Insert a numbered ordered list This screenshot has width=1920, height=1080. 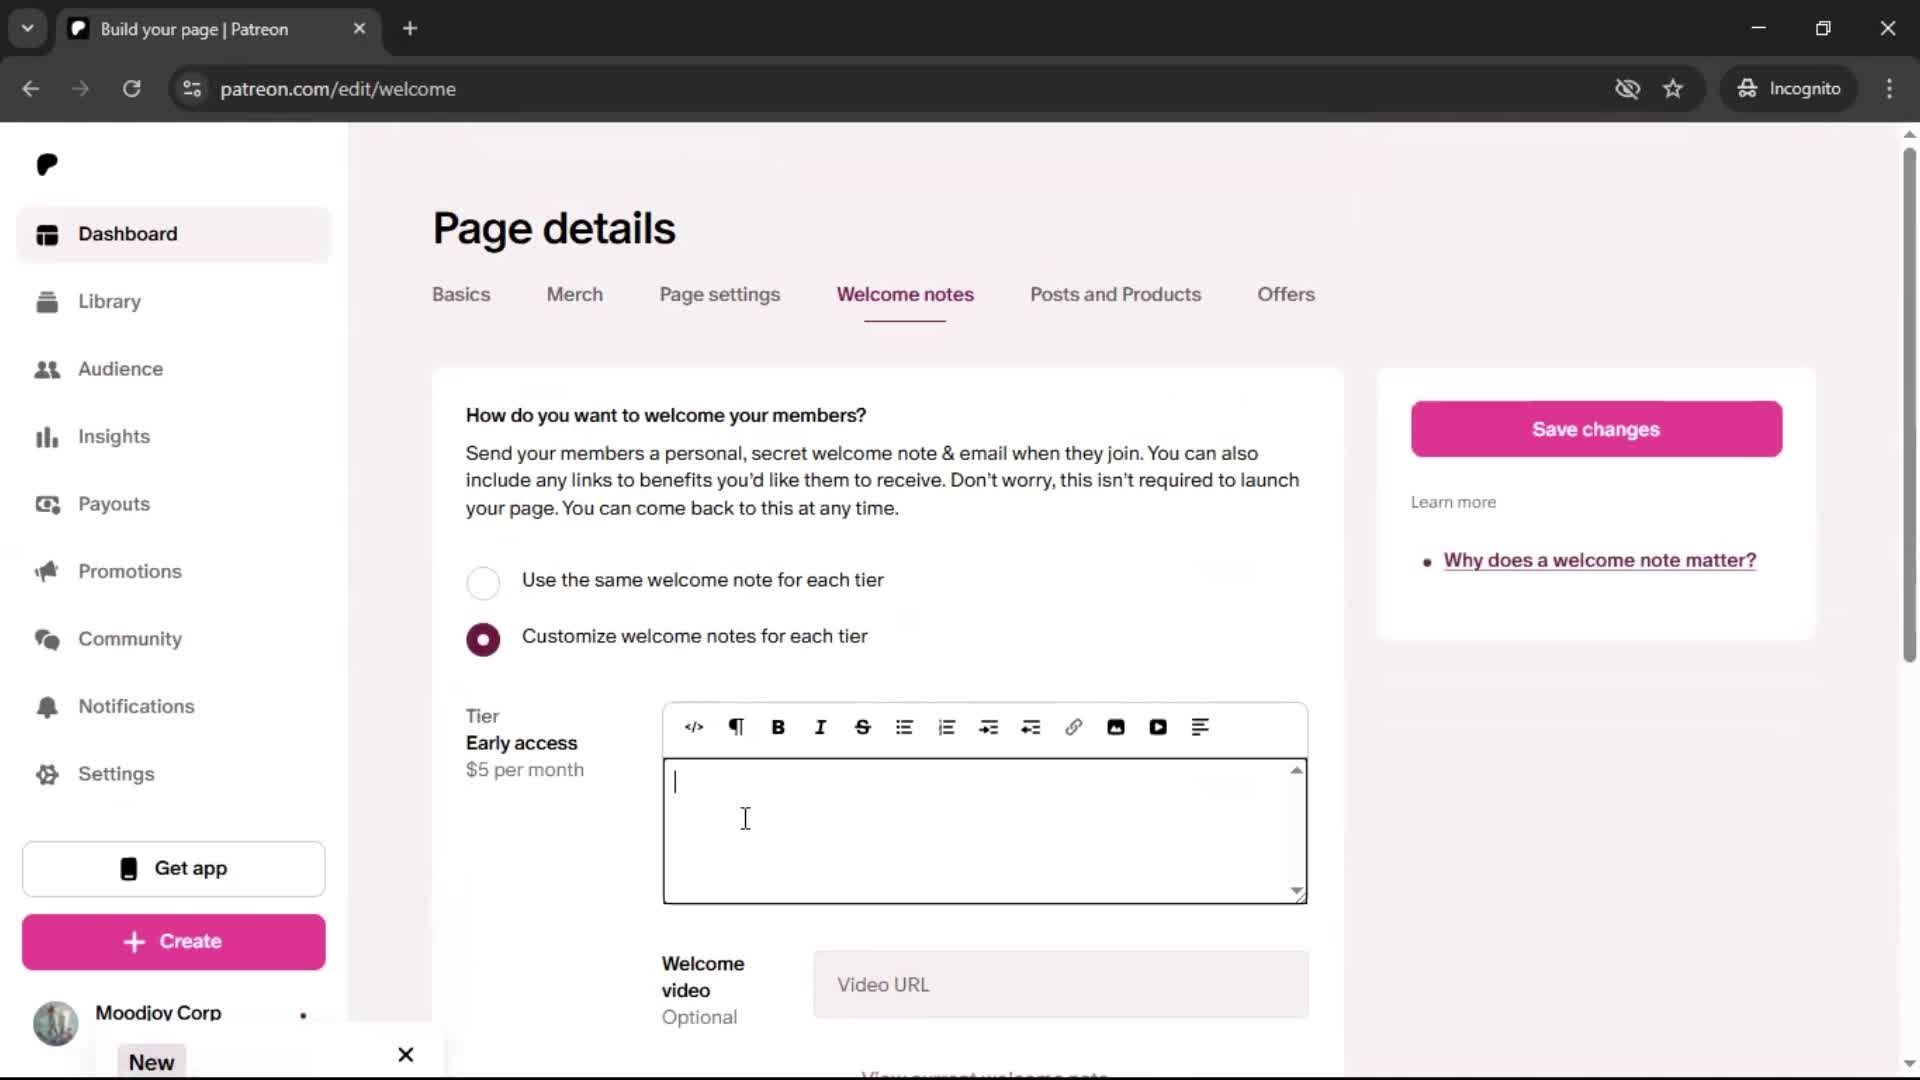pyautogui.click(x=946, y=727)
